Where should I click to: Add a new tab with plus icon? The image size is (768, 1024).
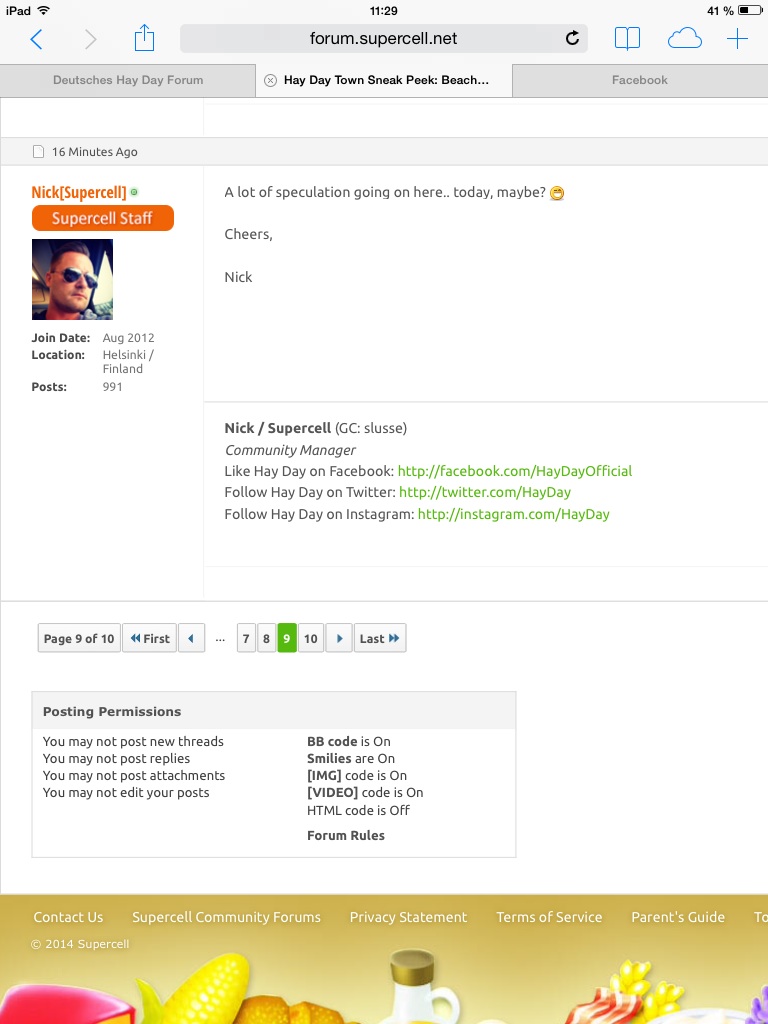[x=737, y=39]
